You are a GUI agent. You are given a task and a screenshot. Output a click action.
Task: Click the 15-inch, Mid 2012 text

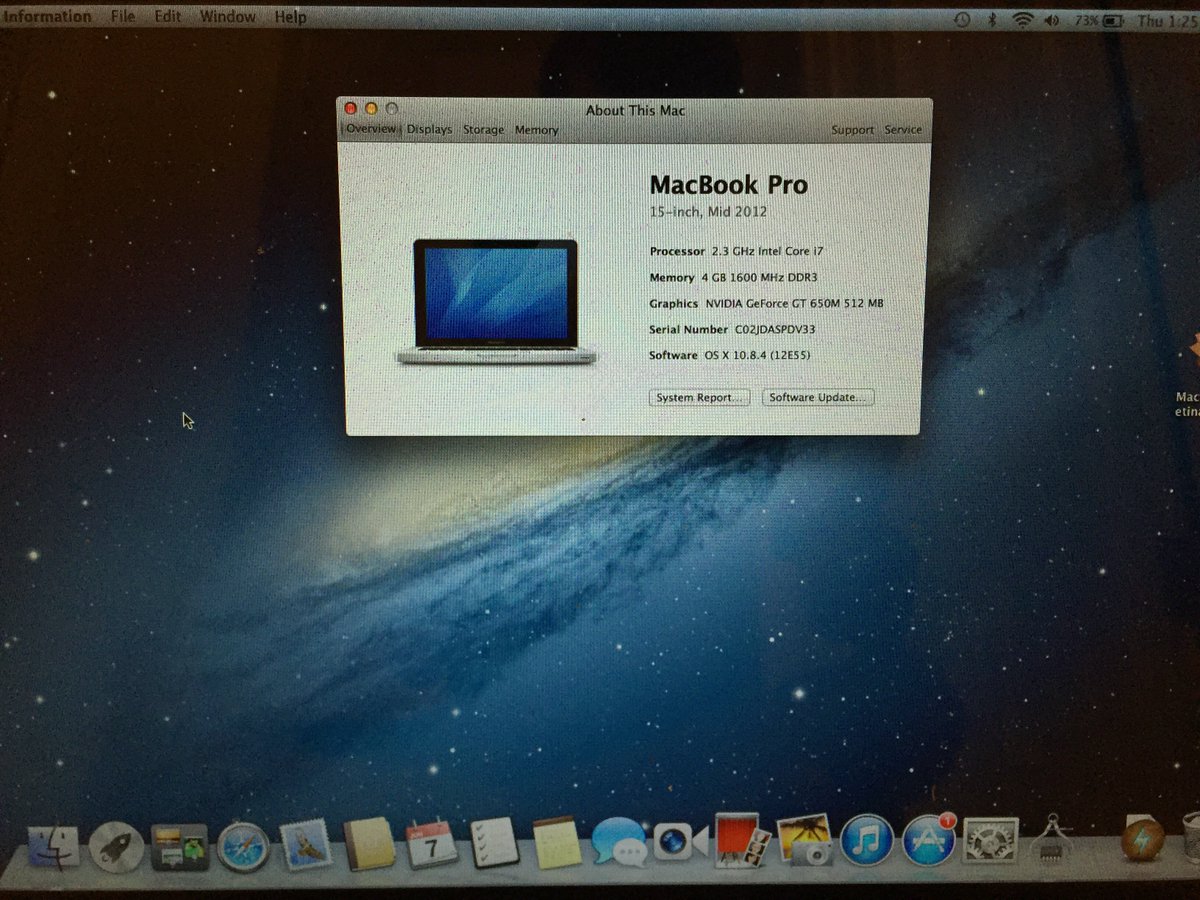point(708,212)
